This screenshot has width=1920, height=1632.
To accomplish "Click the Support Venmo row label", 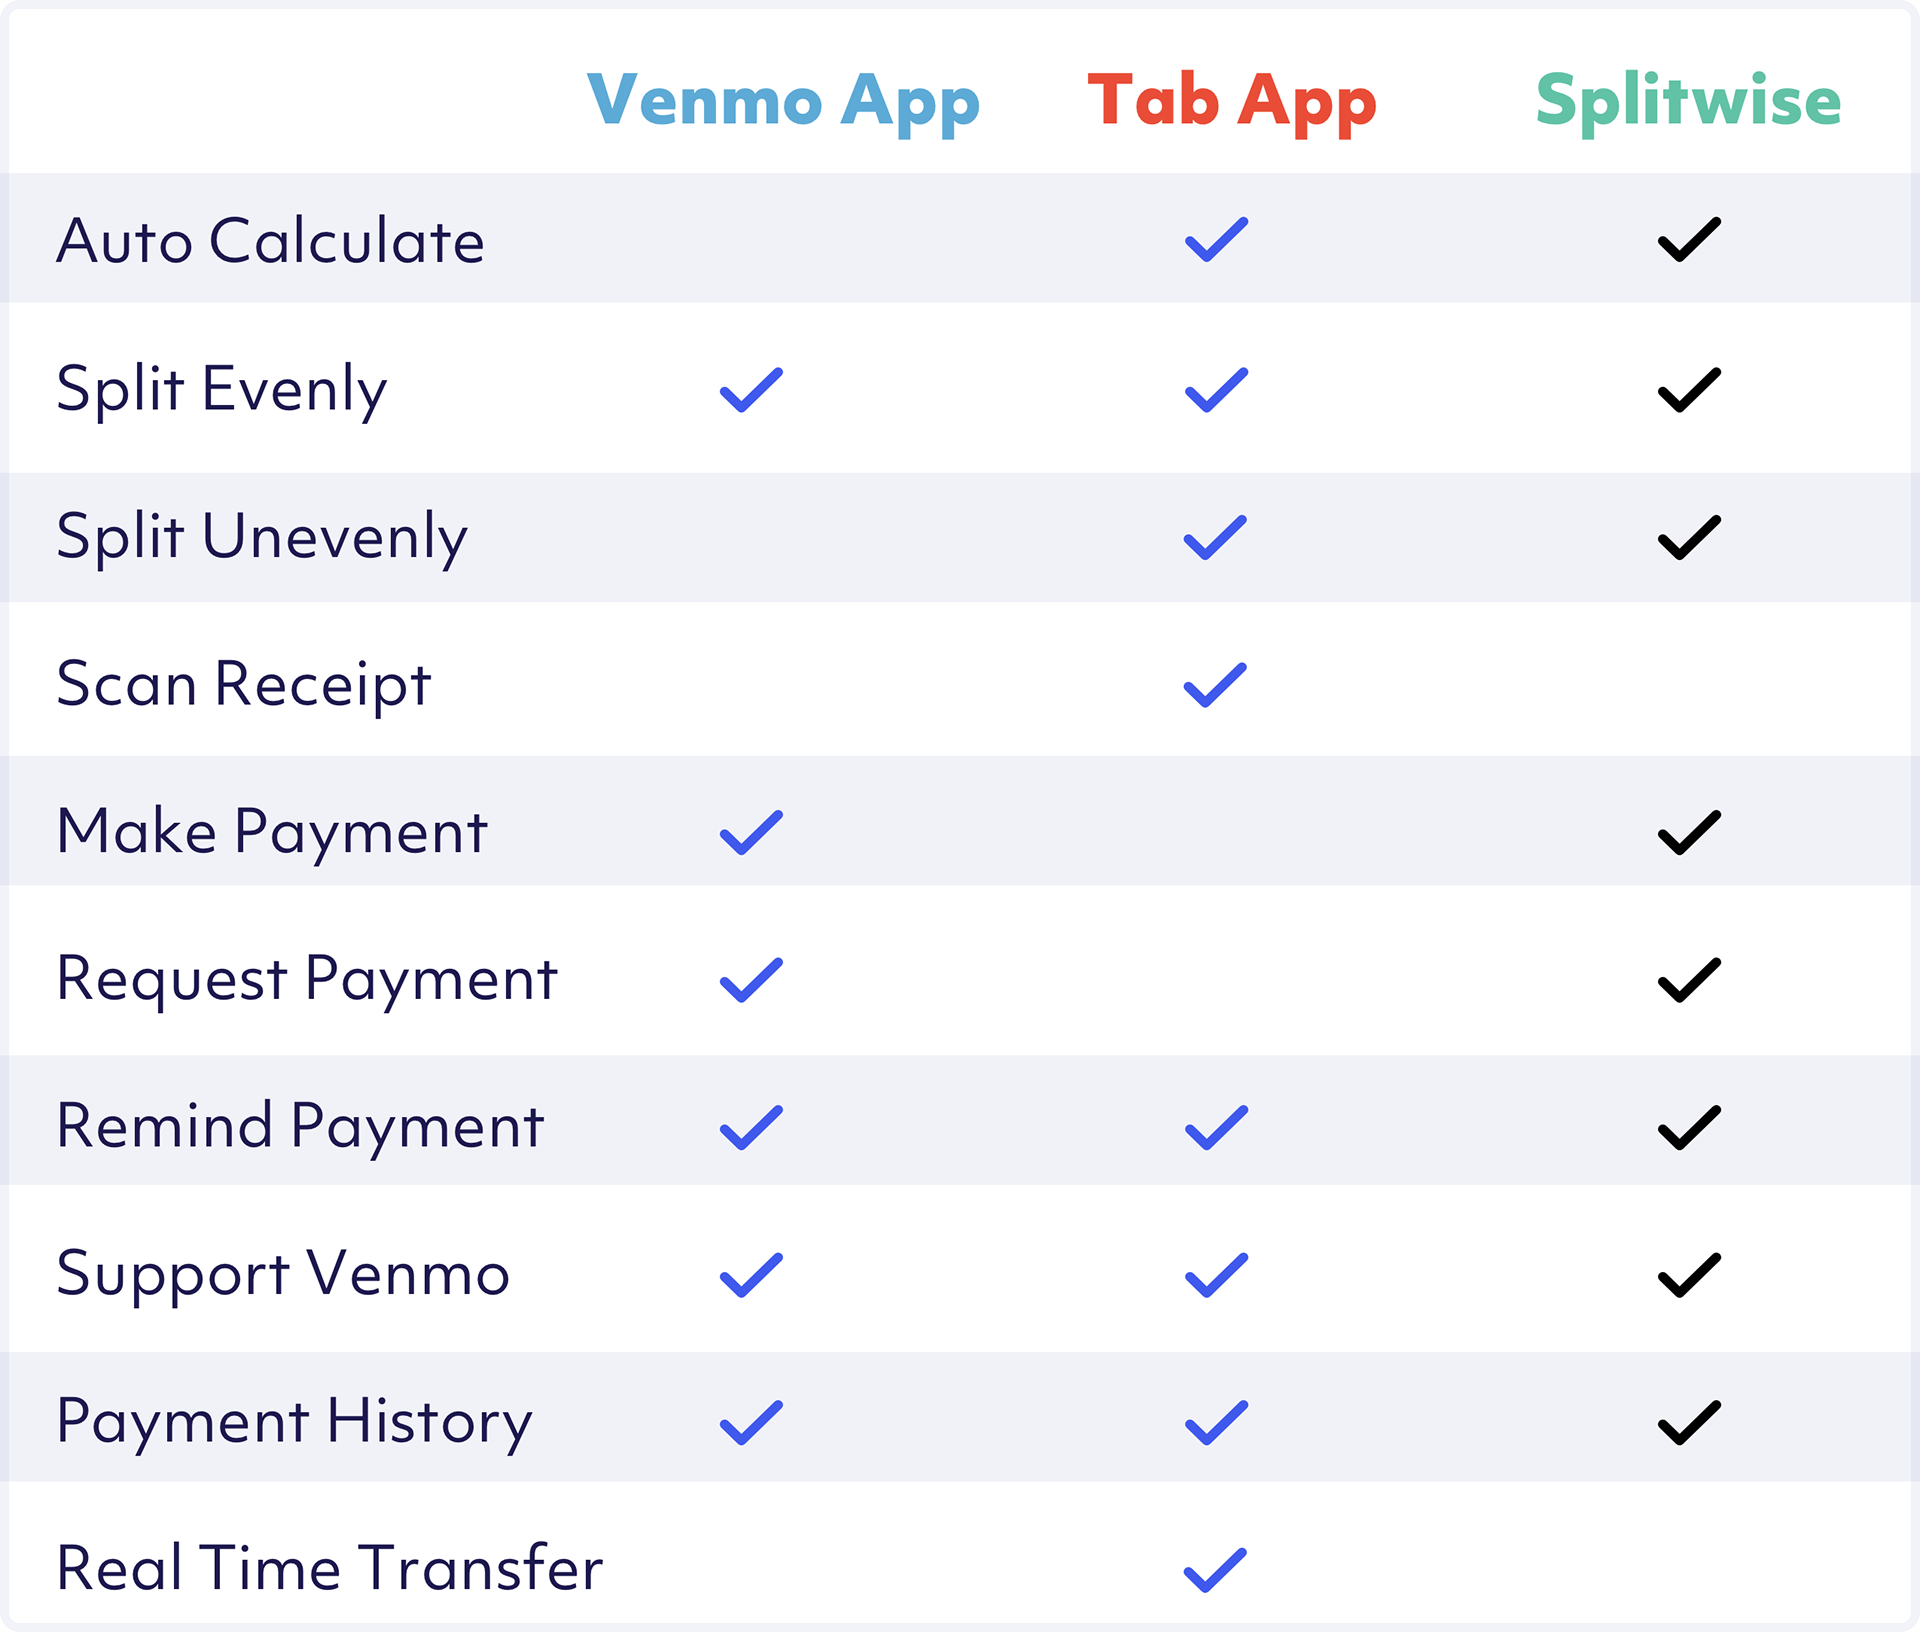I will click(283, 1274).
